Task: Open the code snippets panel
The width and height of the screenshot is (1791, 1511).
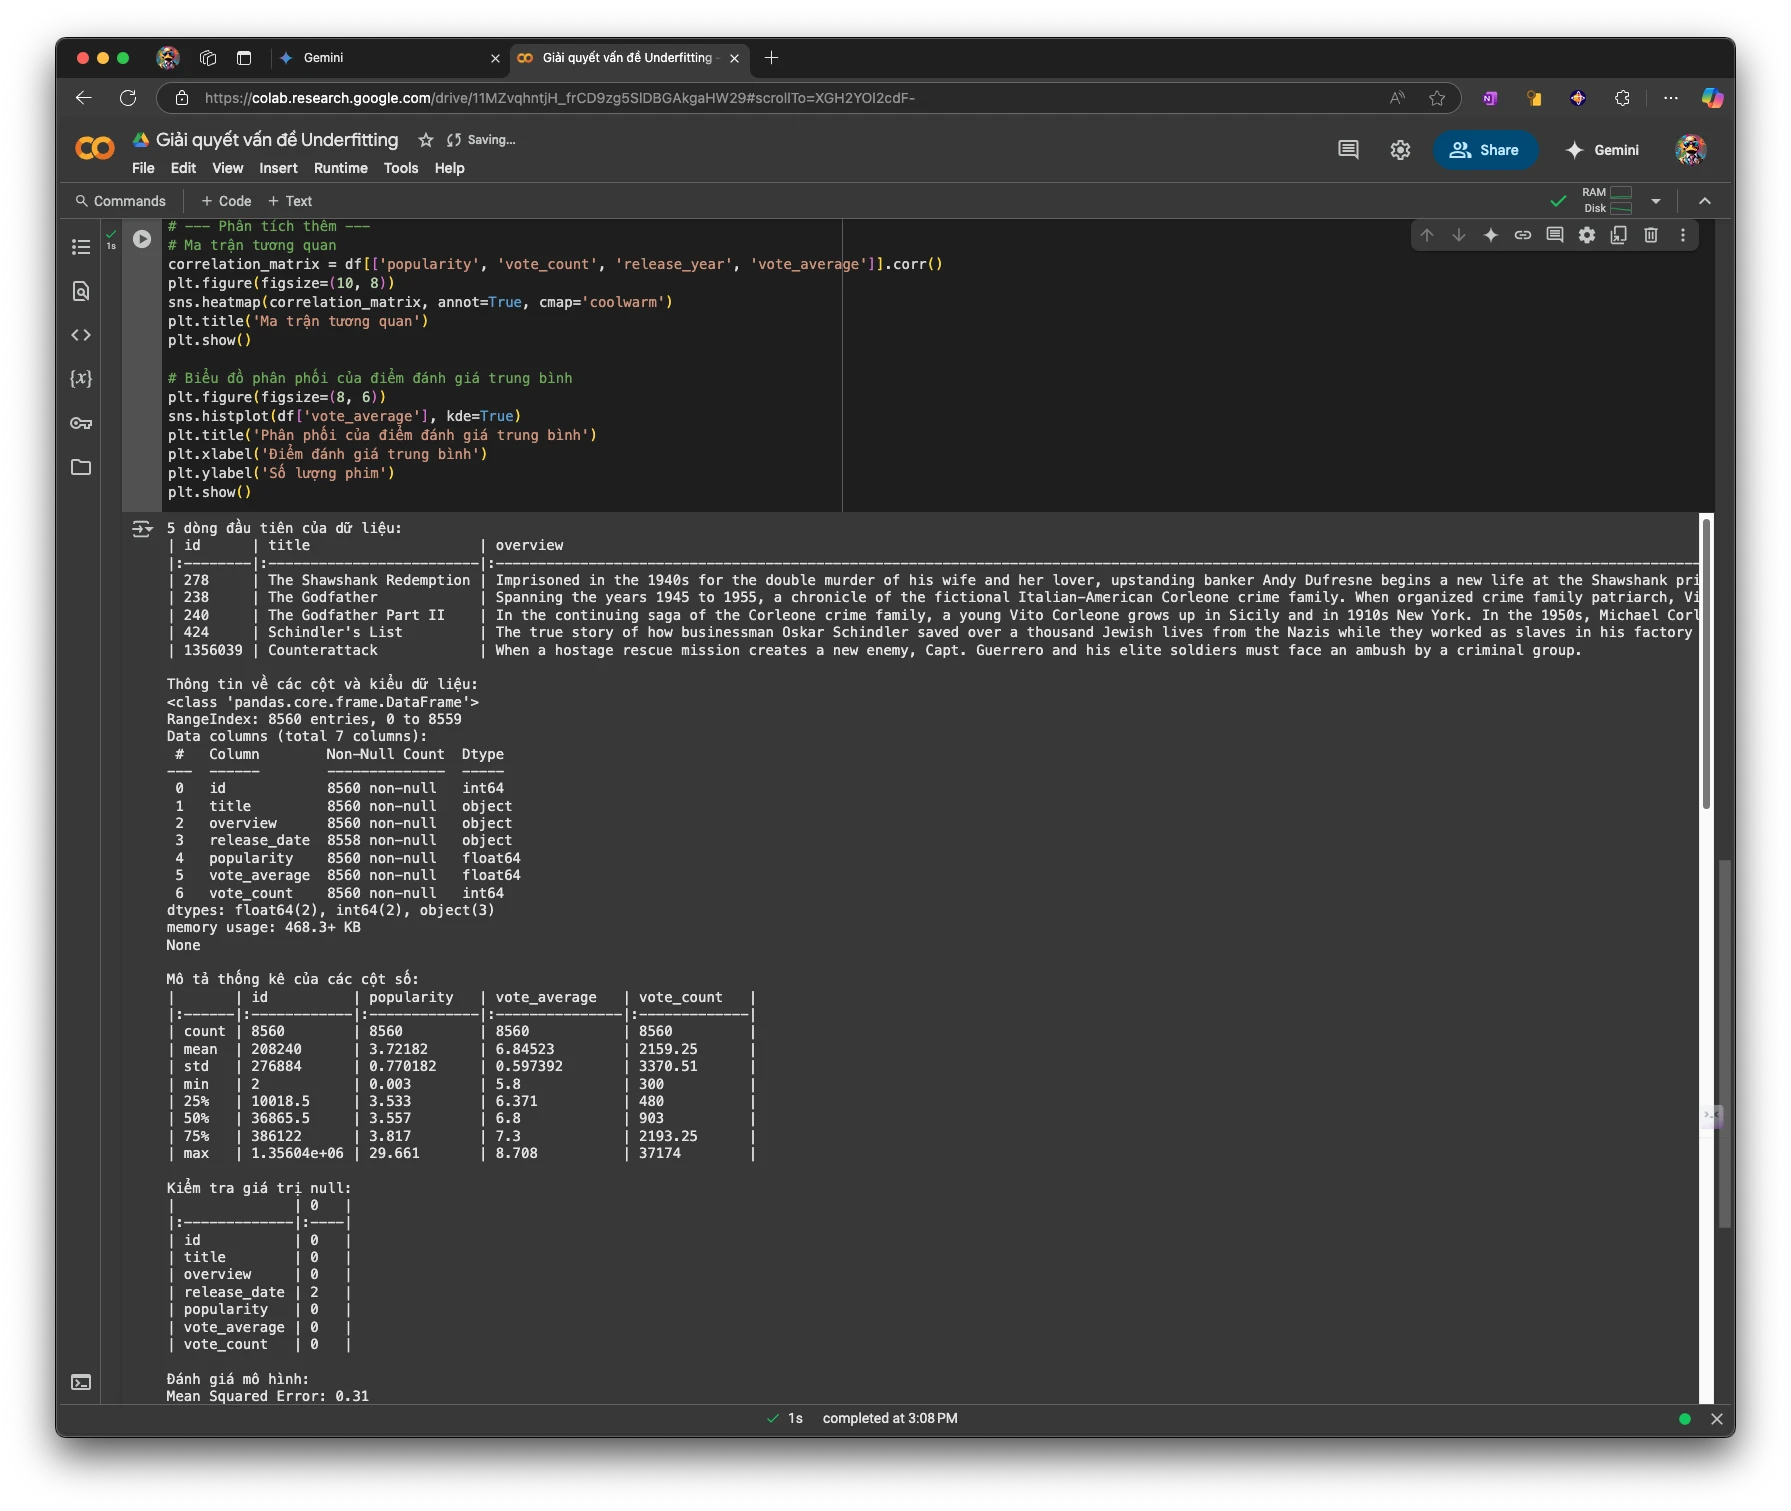Action: [x=81, y=335]
